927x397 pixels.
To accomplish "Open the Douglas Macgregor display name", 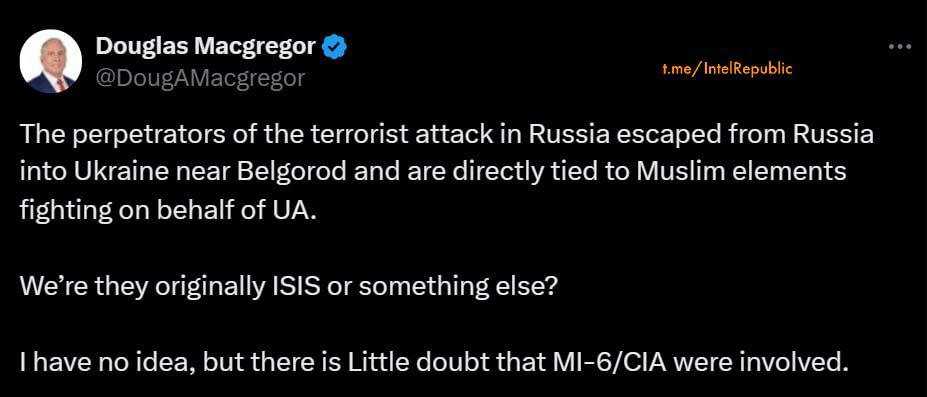I will tap(205, 46).
